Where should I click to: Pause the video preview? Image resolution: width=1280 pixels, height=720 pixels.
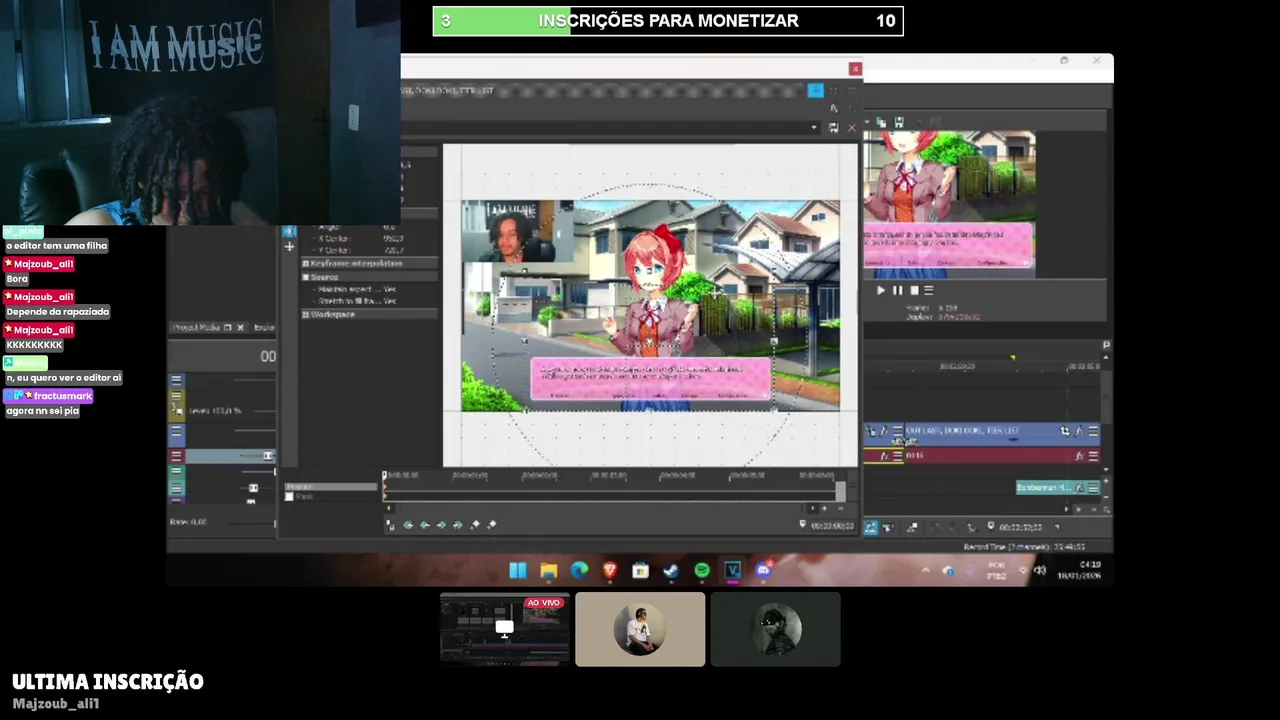(897, 290)
